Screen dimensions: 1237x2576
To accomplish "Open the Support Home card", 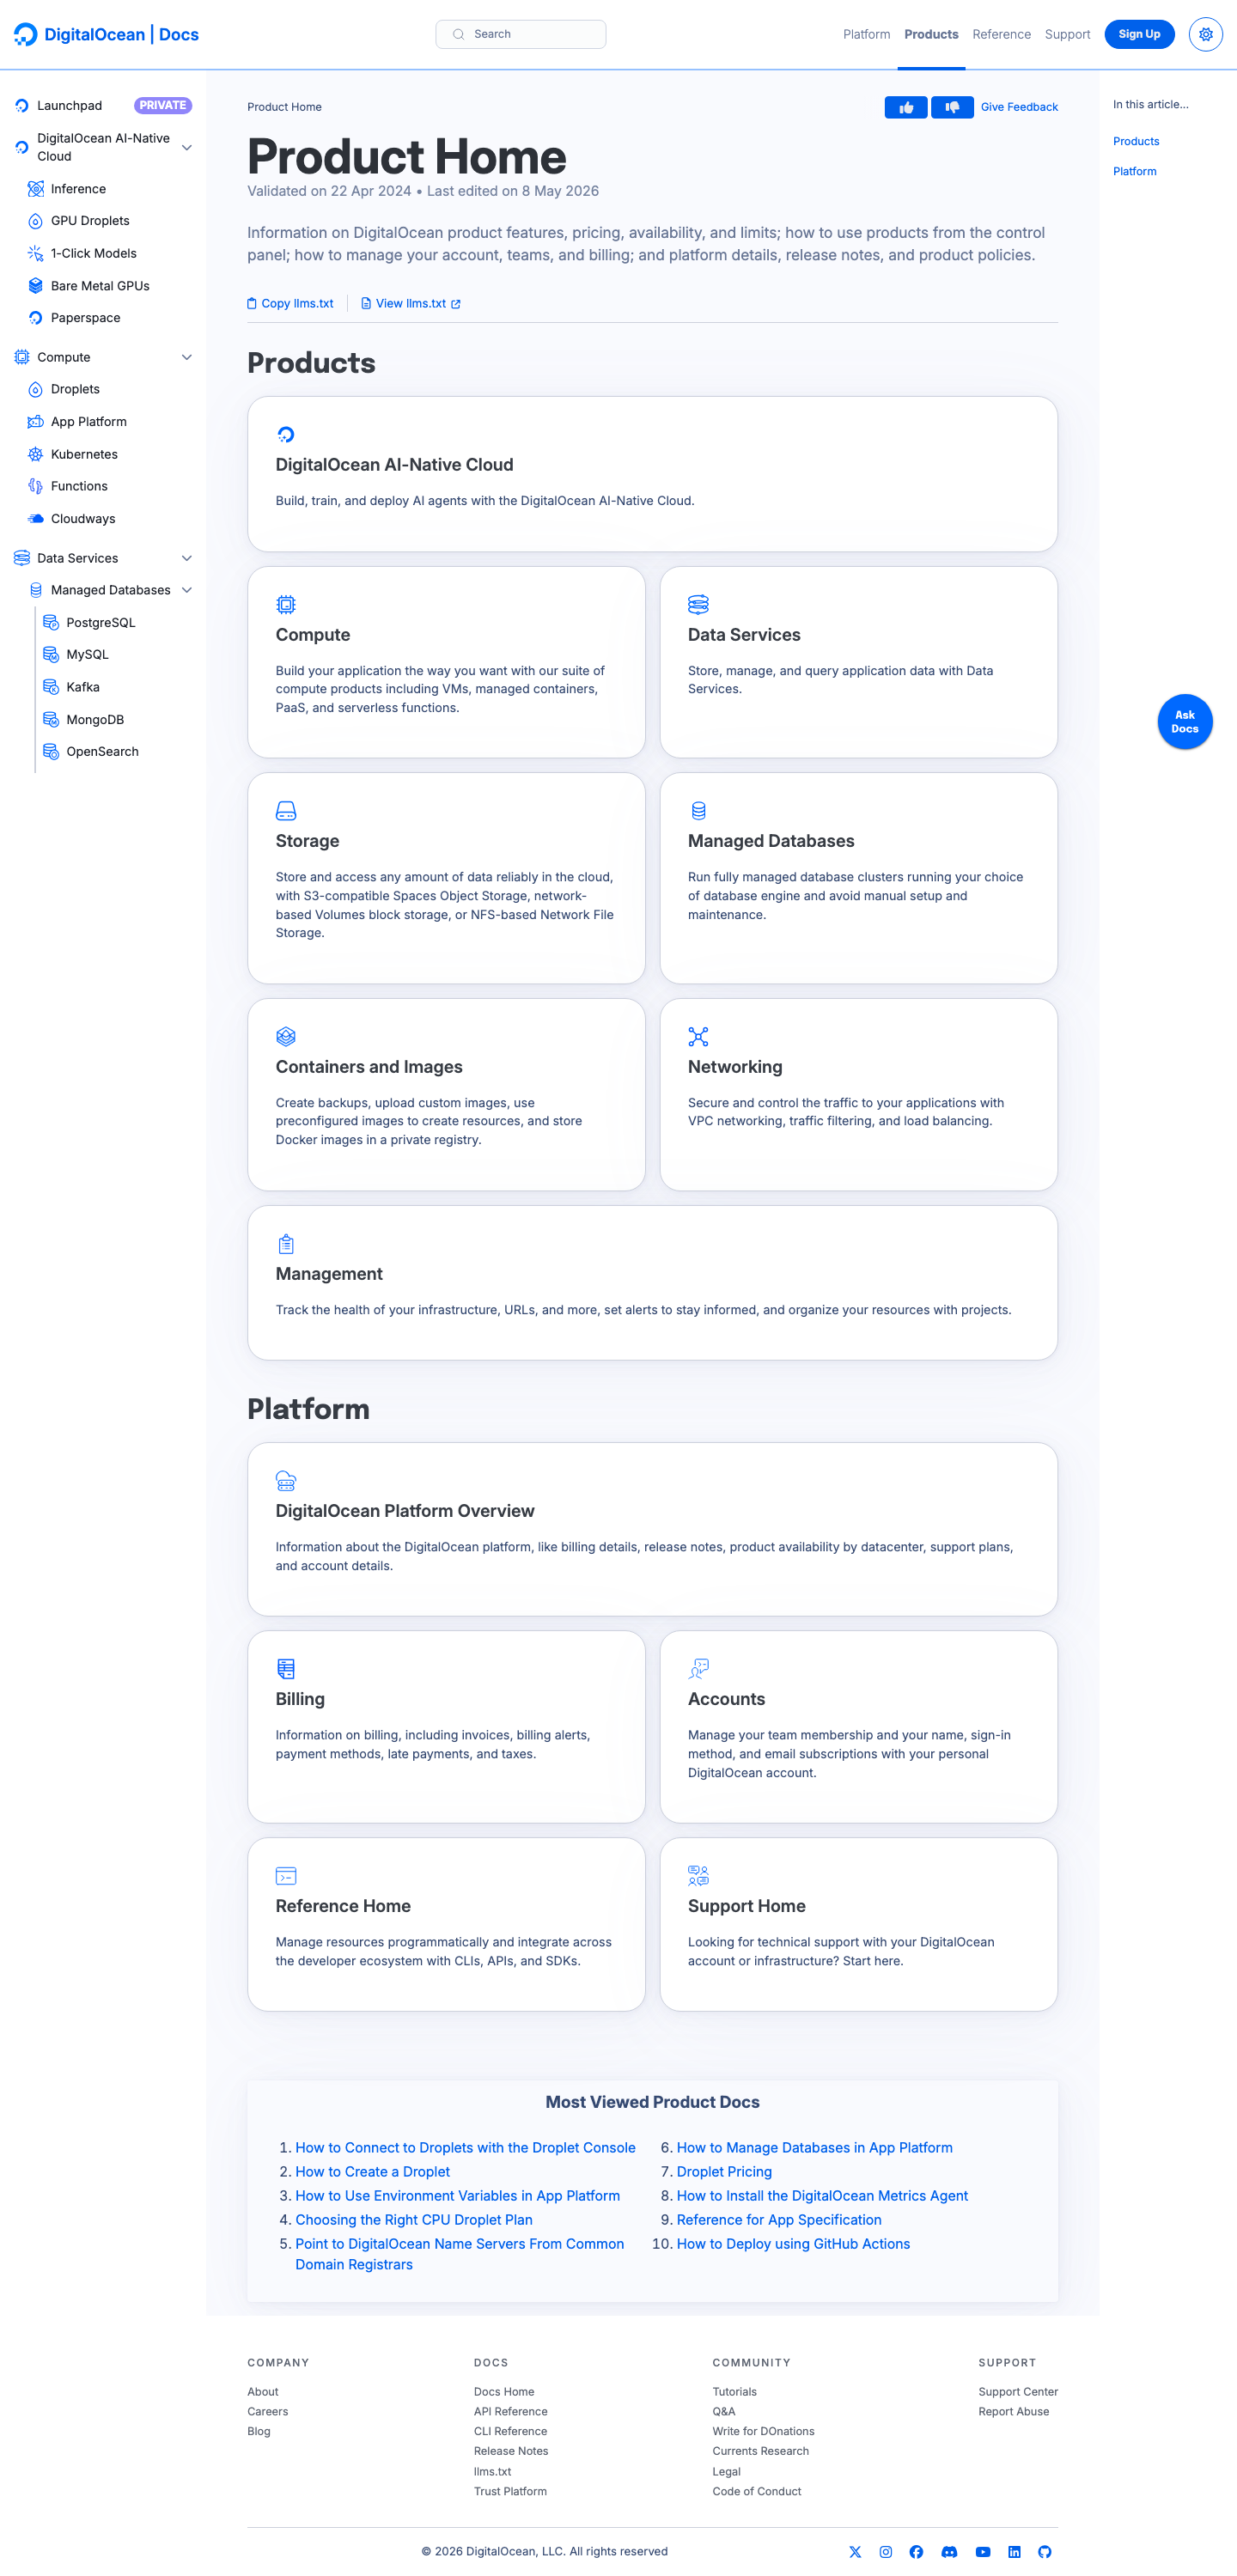I will (x=858, y=1924).
